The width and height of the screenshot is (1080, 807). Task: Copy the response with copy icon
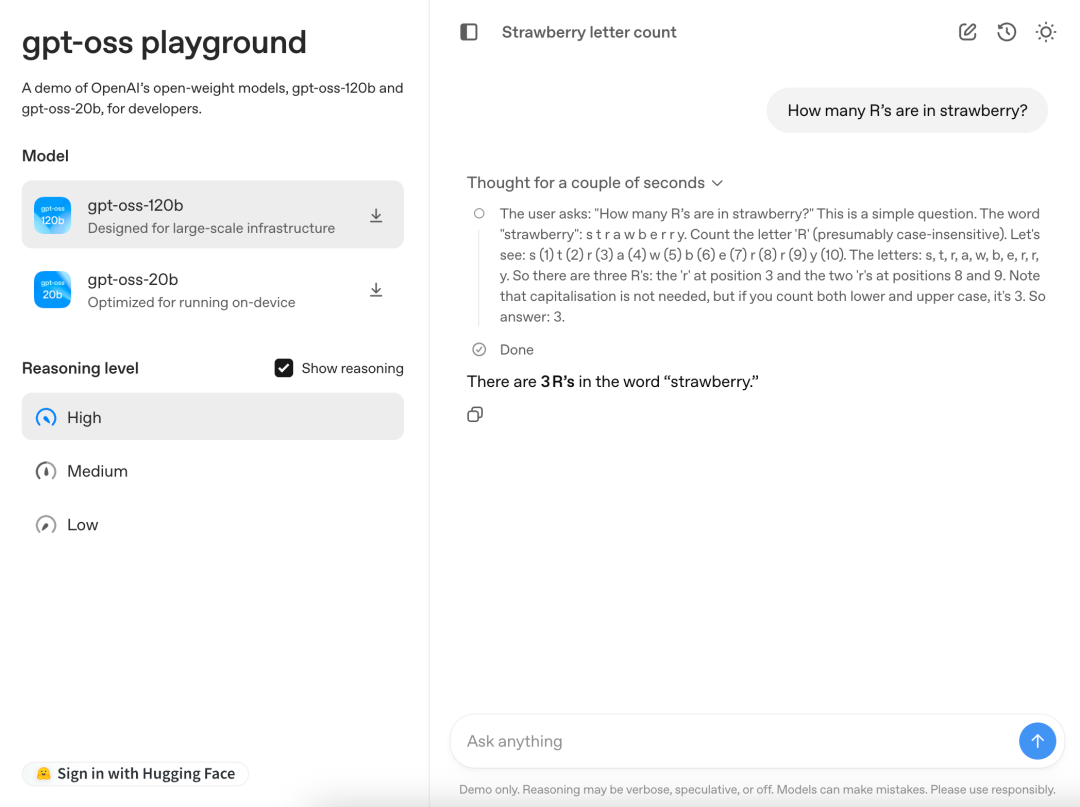pos(475,414)
